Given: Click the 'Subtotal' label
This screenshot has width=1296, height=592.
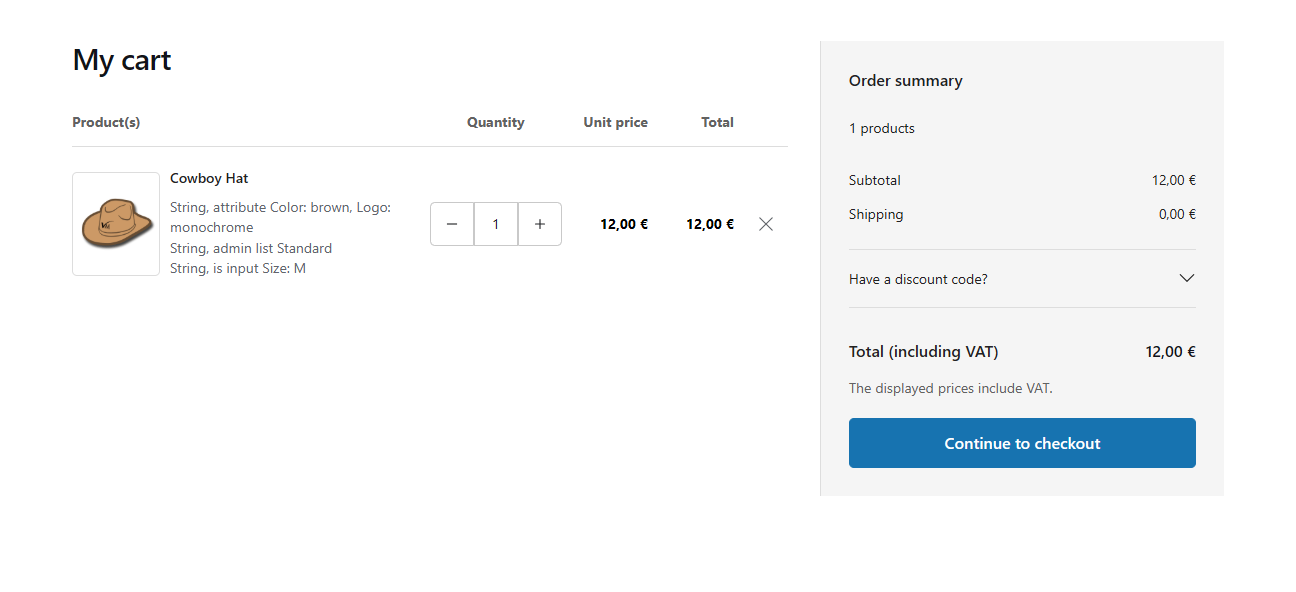Looking at the screenshot, I should (875, 180).
